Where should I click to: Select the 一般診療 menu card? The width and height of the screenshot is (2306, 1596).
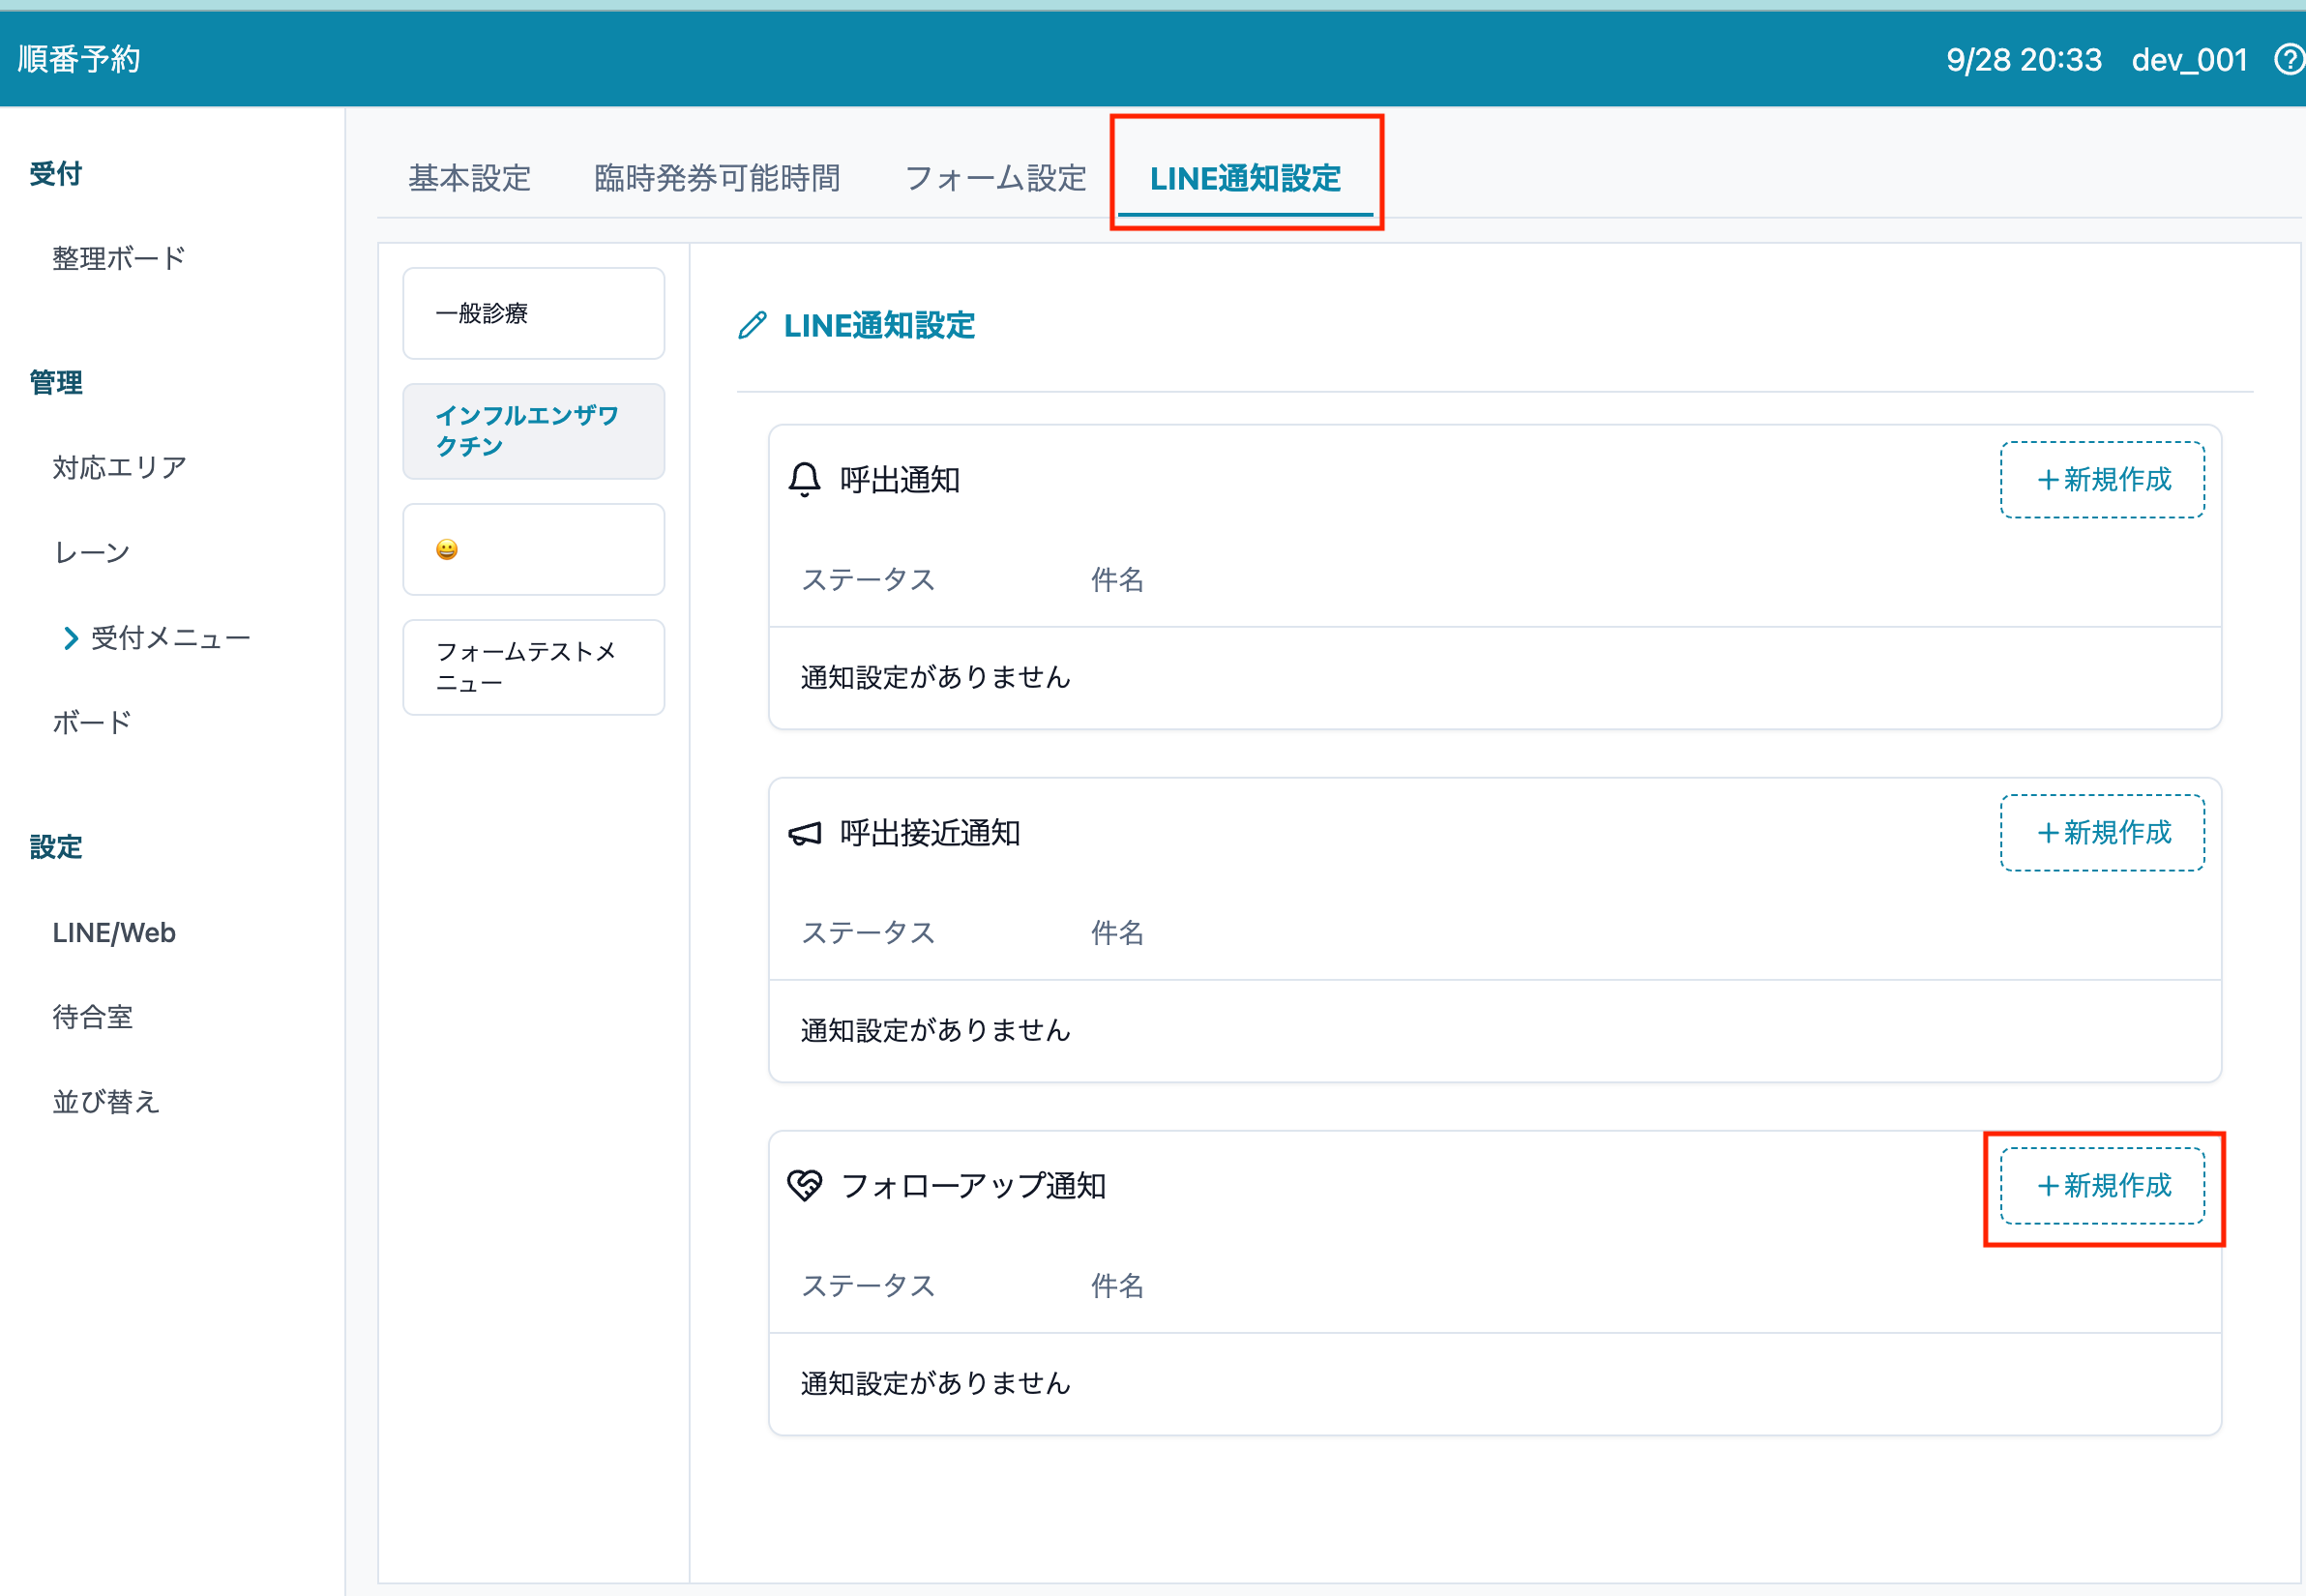pyautogui.click(x=533, y=314)
